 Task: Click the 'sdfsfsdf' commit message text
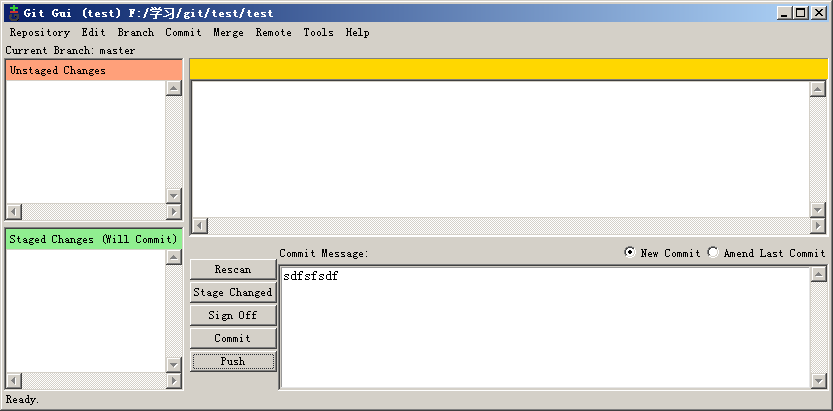[310, 276]
